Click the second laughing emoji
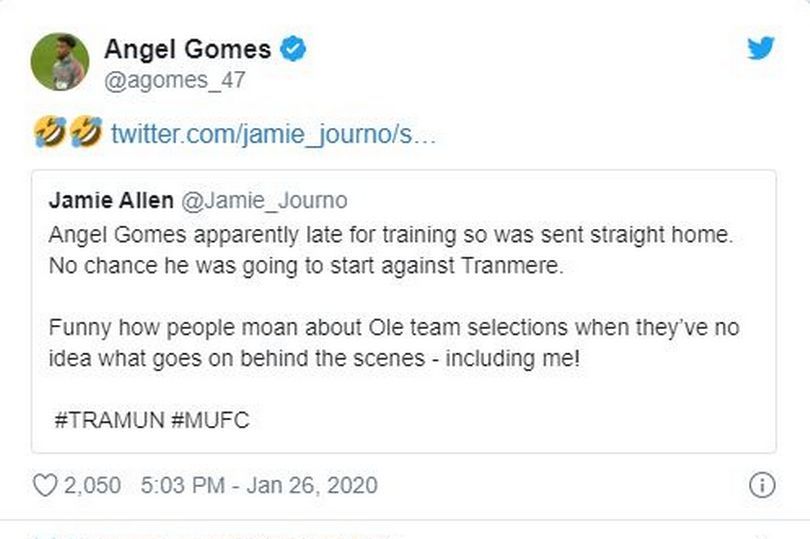 click(86, 131)
